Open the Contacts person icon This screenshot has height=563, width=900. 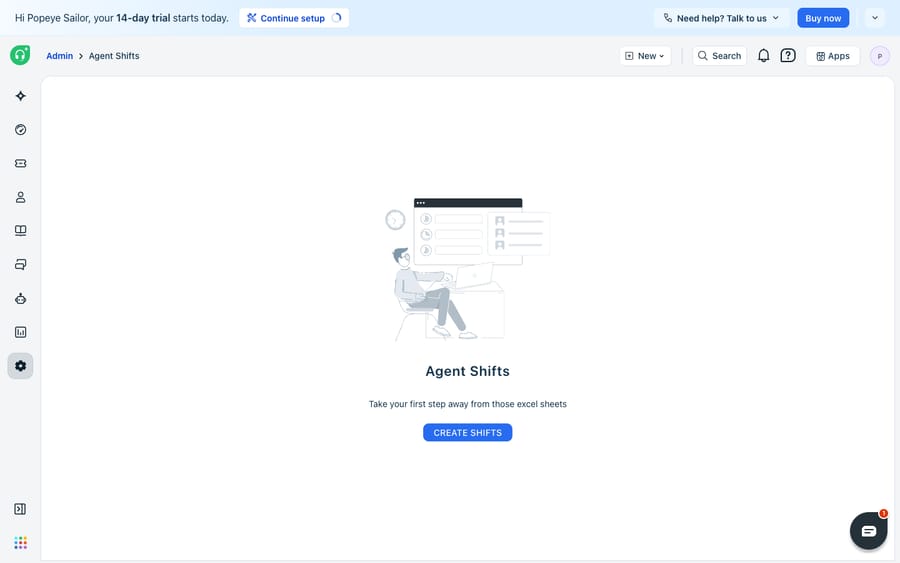tap(21, 197)
